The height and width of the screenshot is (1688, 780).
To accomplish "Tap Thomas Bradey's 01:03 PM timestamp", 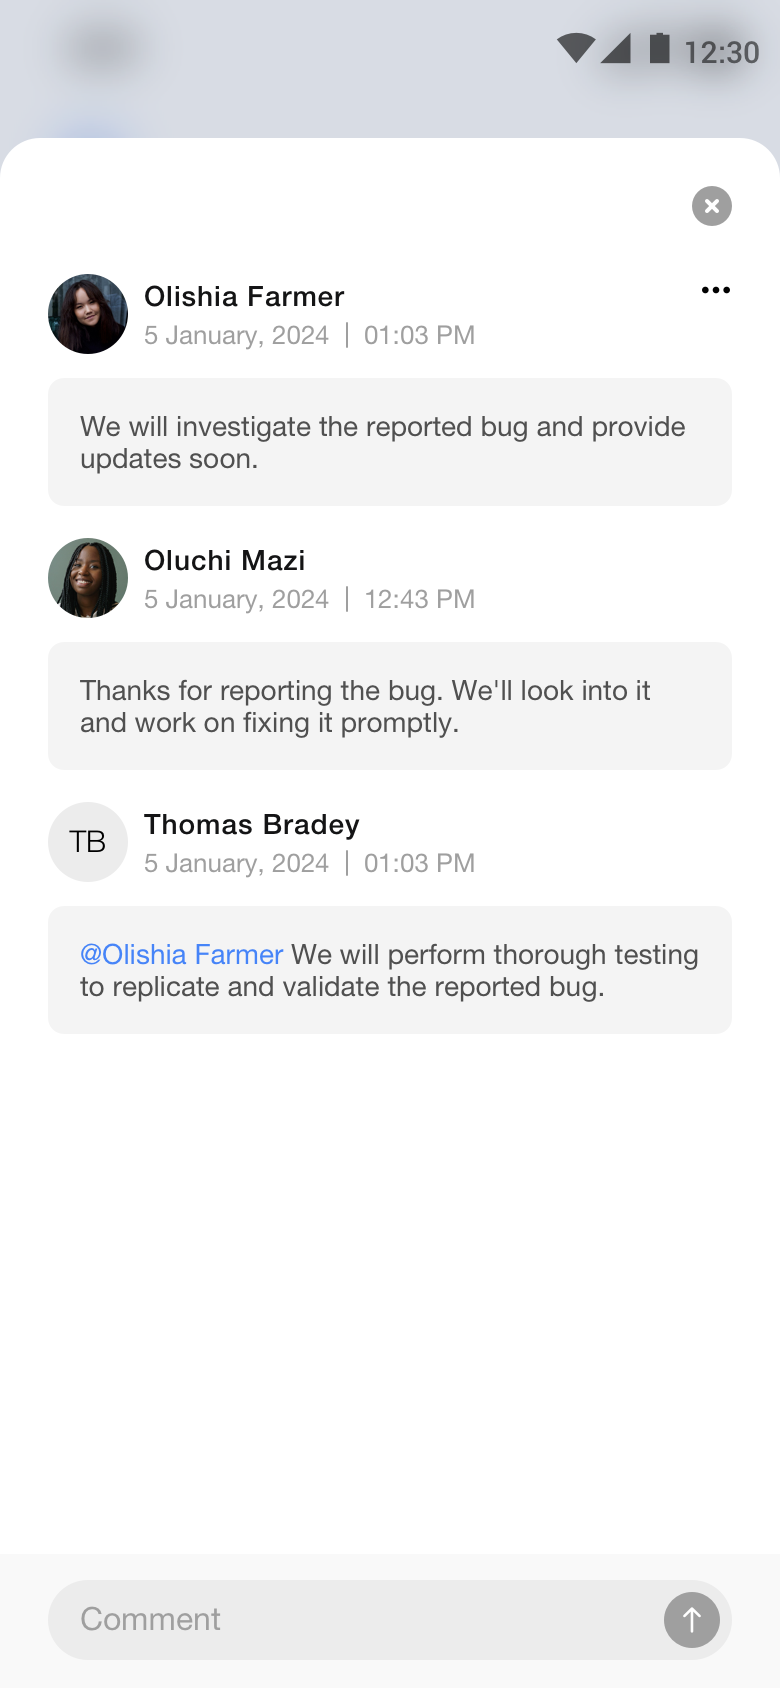I will coord(420,863).
